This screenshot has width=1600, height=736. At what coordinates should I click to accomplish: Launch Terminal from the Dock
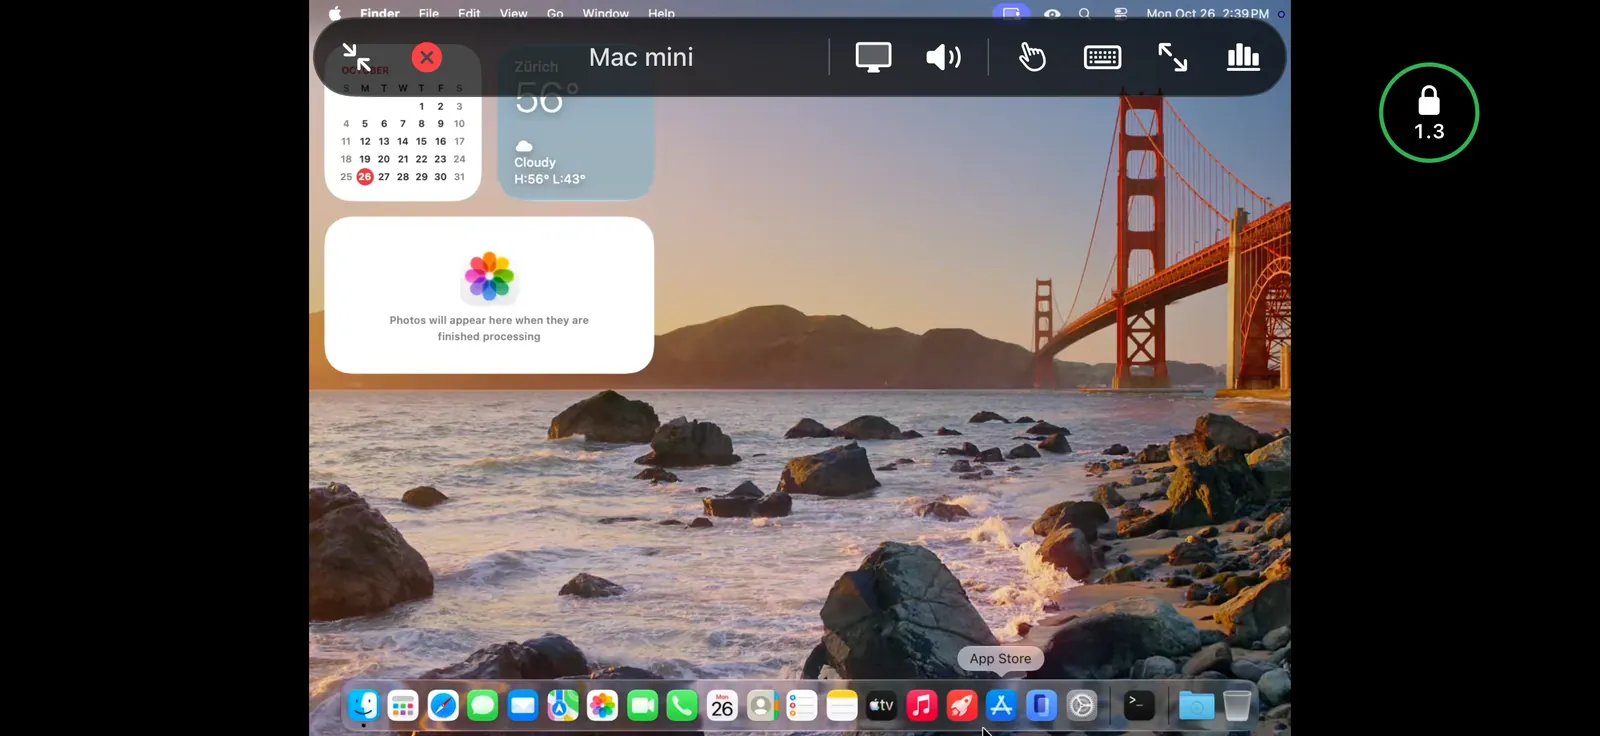[1139, 706]
